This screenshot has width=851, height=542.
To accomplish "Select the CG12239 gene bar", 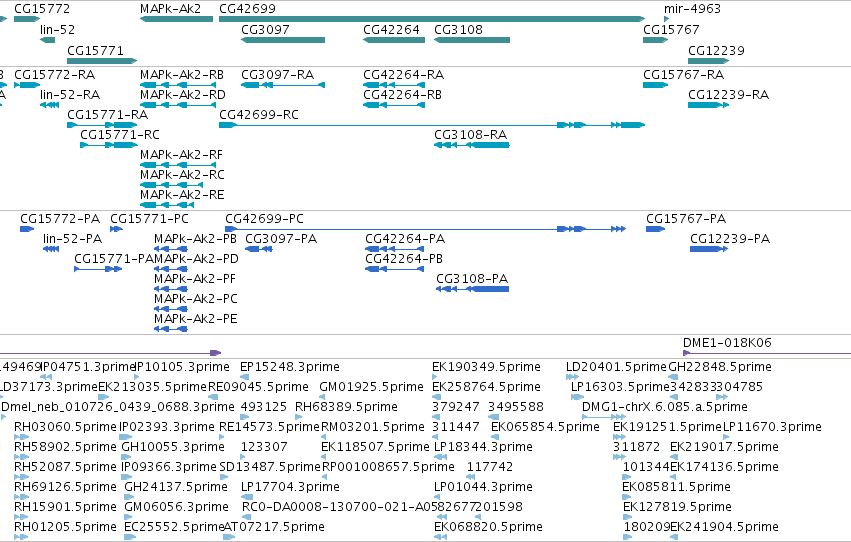I will pyautogui.click(x=708, y=61).
